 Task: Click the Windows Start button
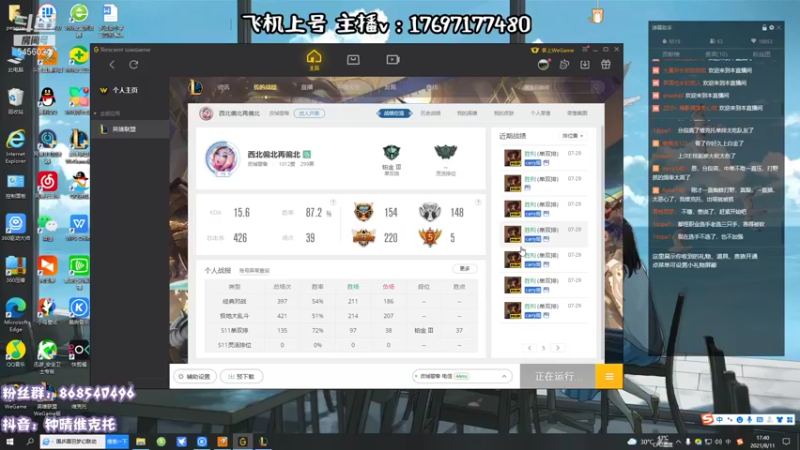click(9, 441)
